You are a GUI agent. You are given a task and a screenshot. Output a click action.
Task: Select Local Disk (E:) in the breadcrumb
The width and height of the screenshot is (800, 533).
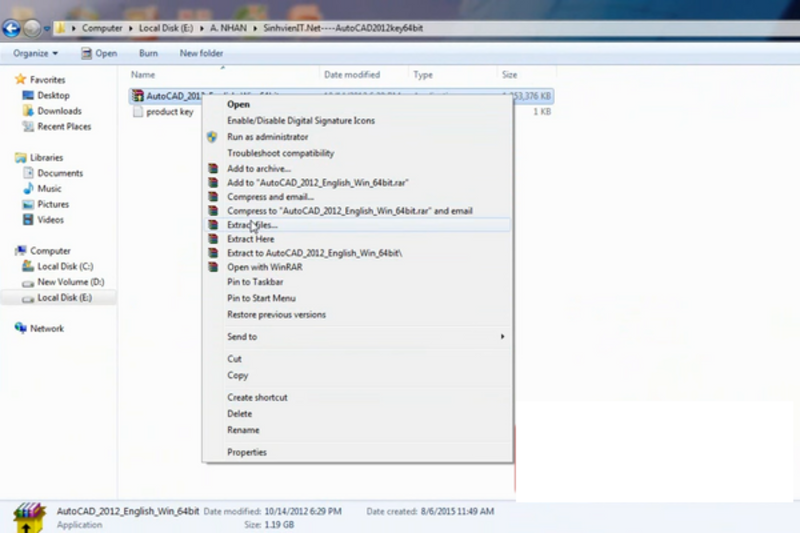pyautogui.click(x=166, y=28)
